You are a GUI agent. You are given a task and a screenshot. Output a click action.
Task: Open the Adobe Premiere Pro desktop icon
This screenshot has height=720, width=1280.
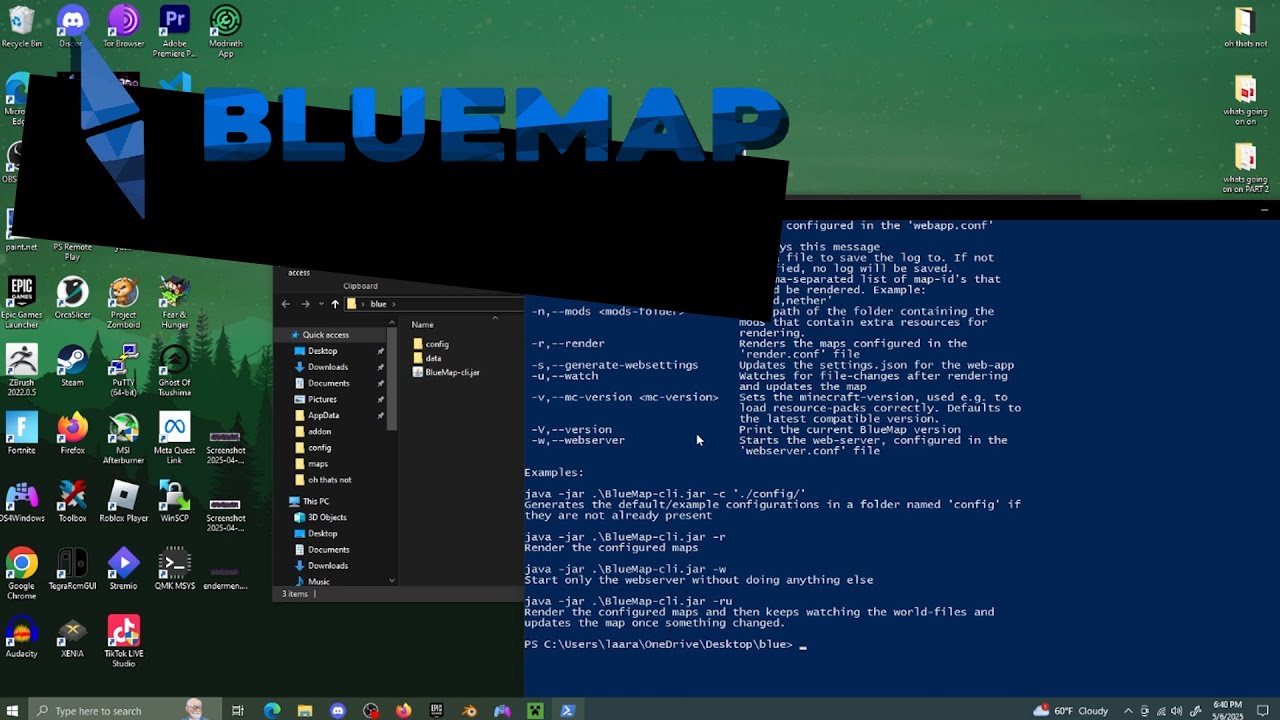tap(175, 32)
